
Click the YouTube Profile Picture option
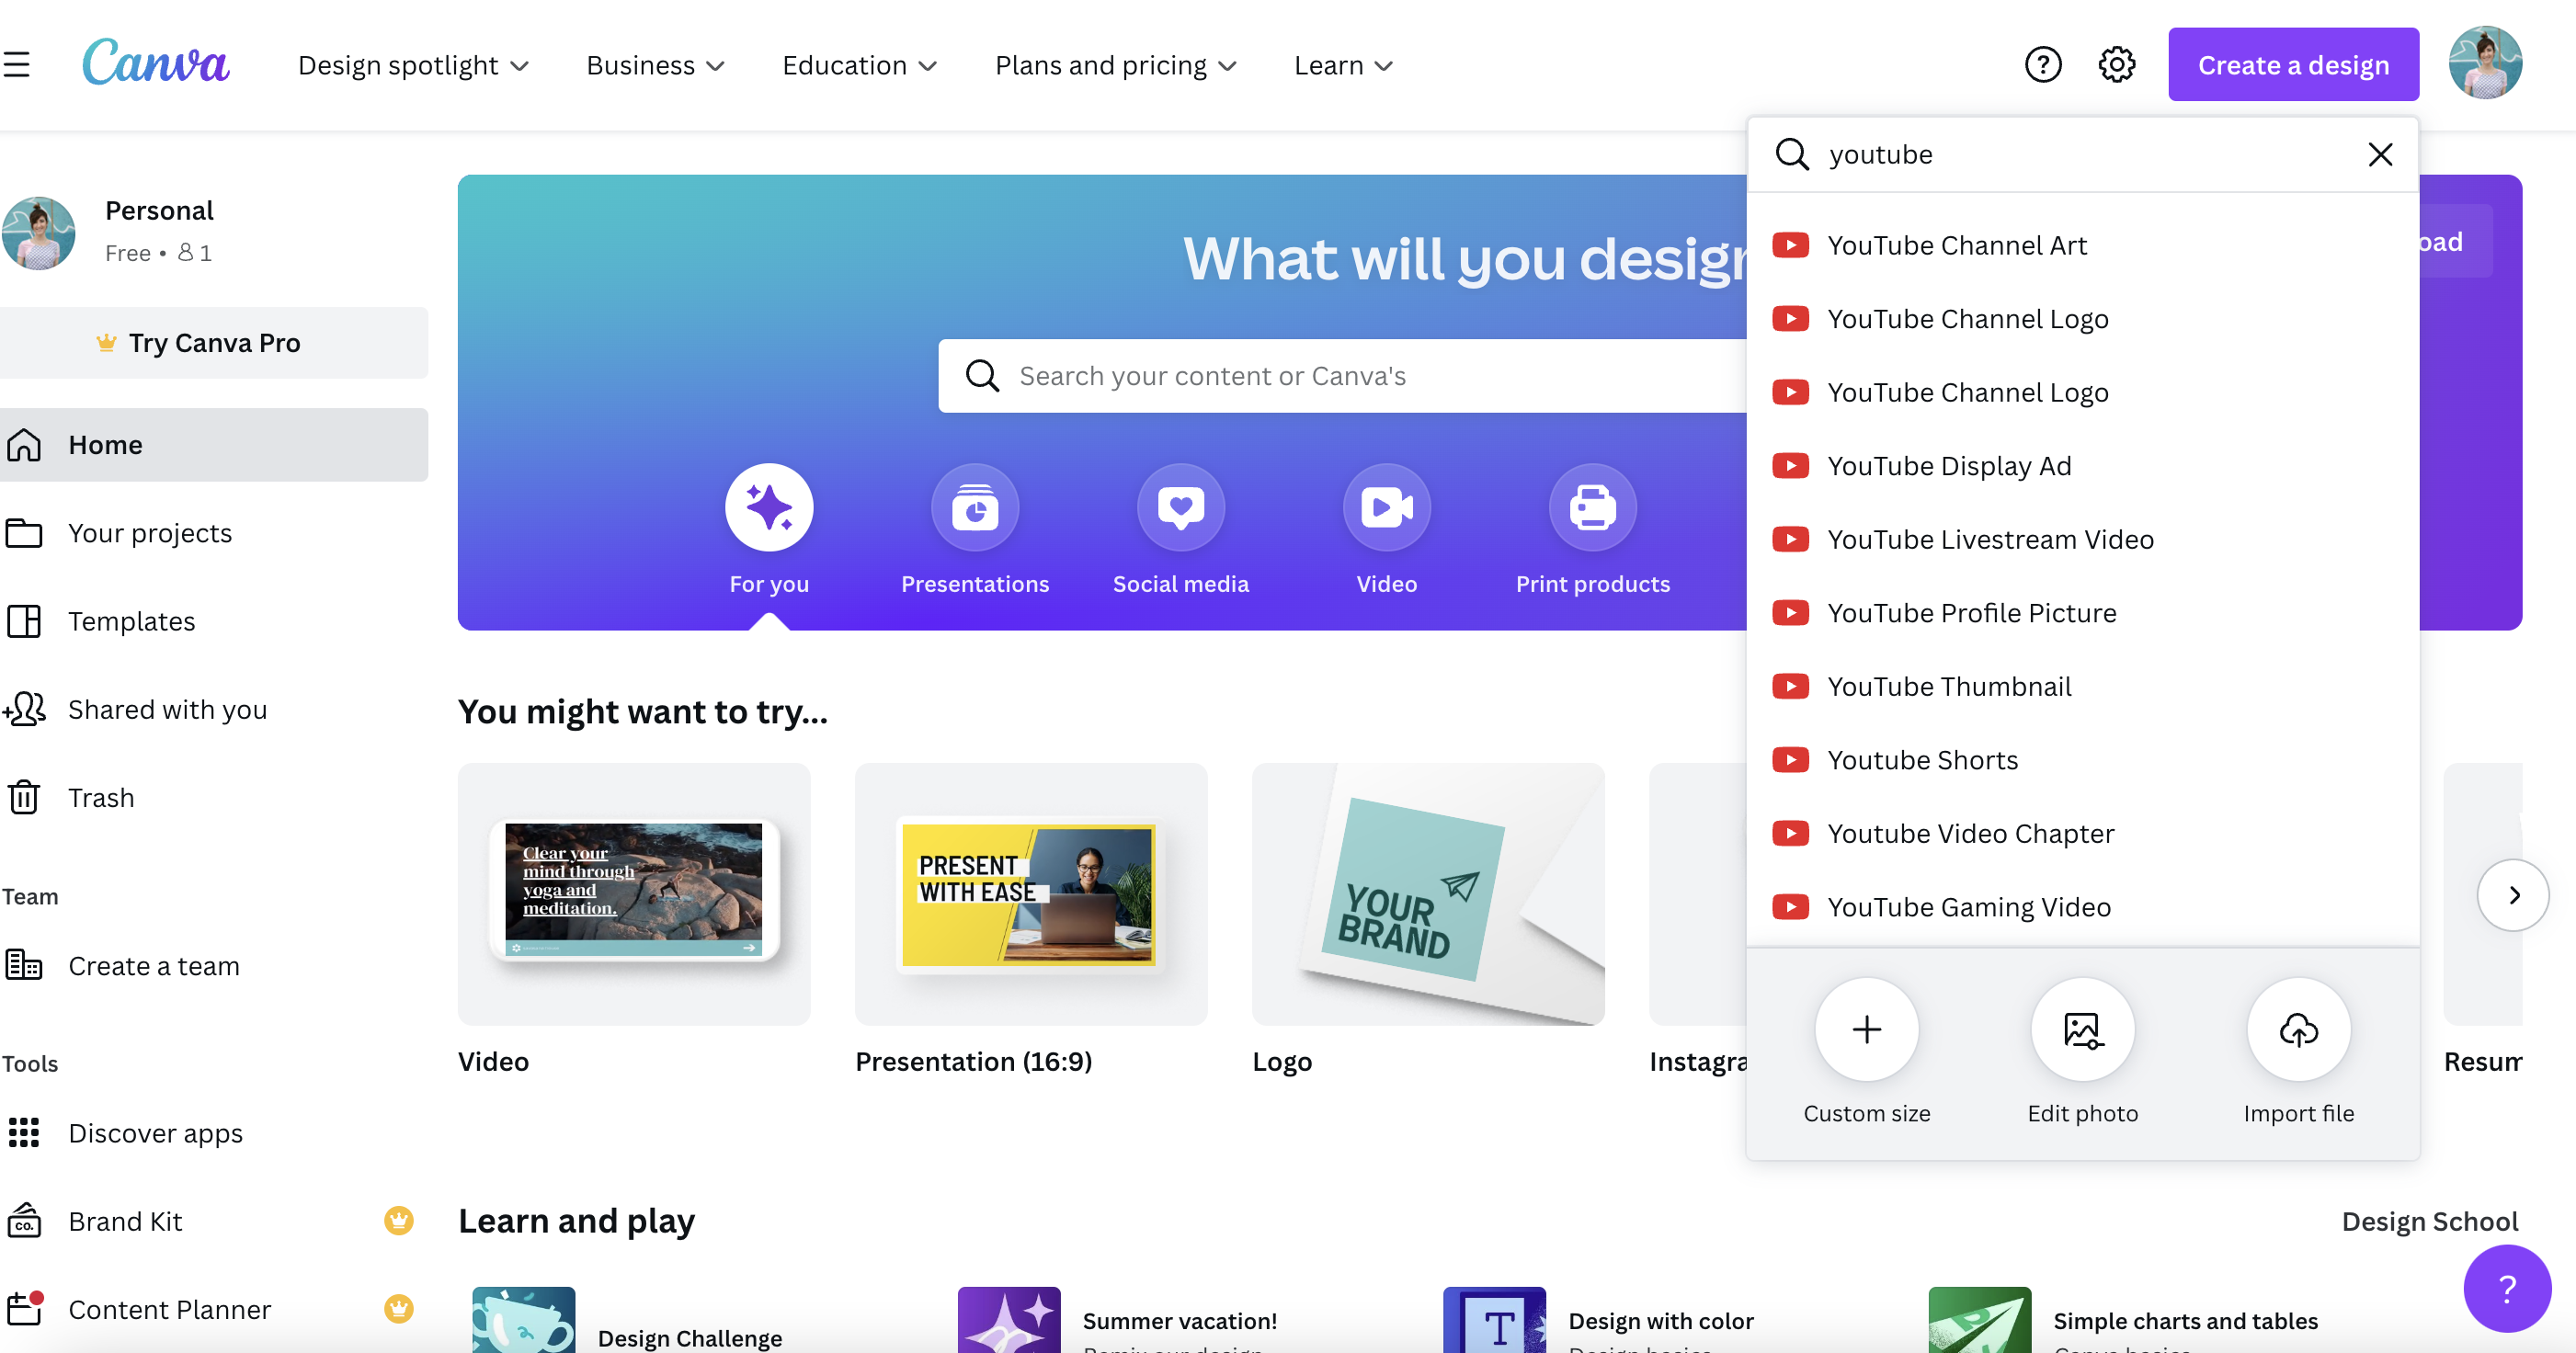coord(1973,612)
